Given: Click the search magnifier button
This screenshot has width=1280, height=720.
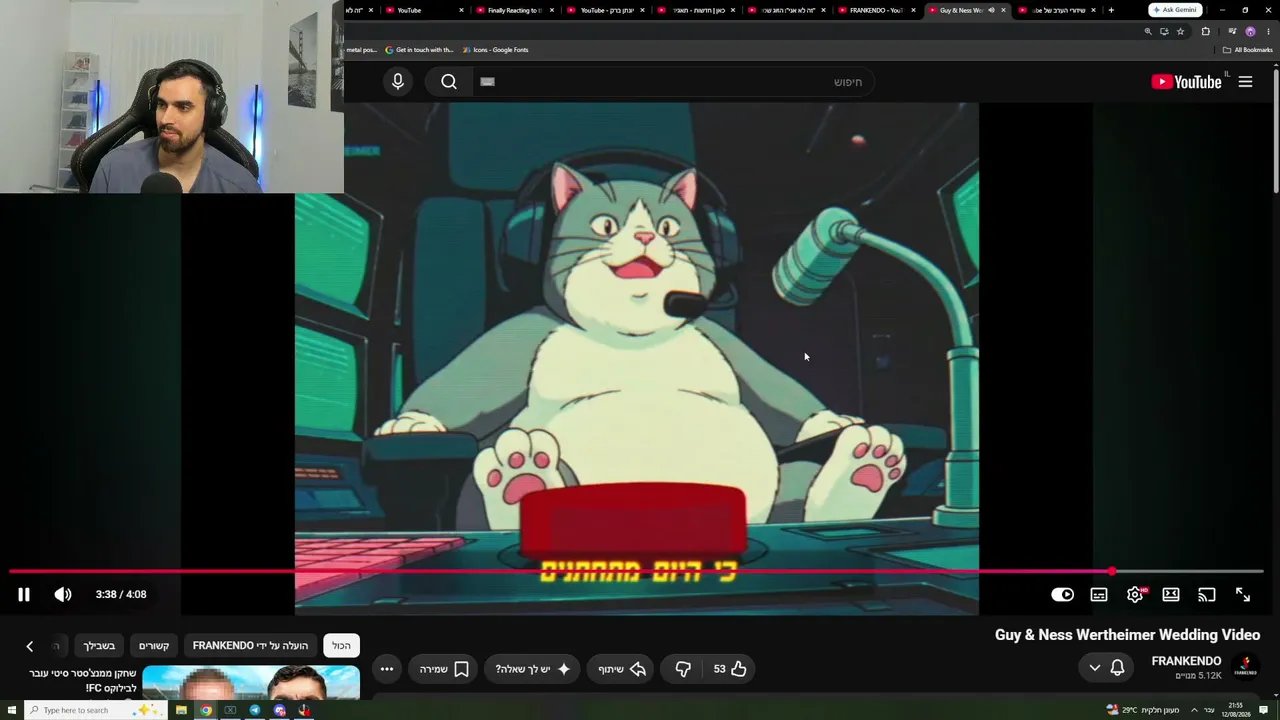Looking at the screenshot, I should point(449,82).
